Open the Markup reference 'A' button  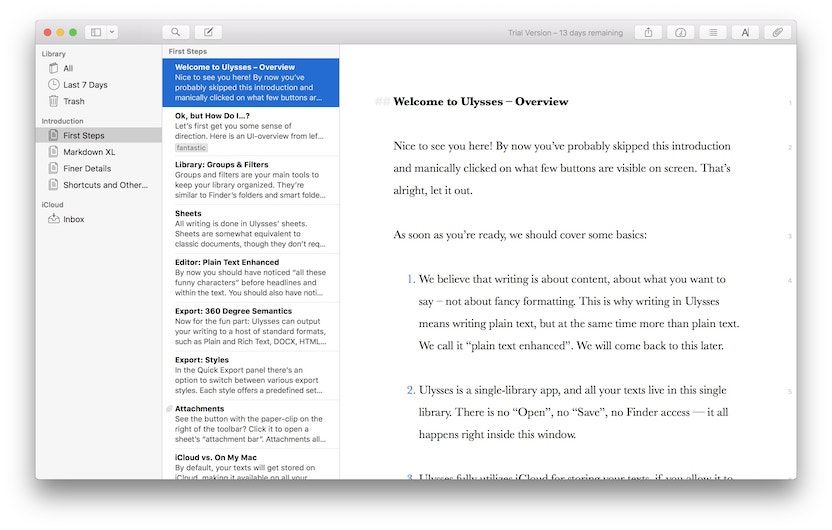coord(745,32)
